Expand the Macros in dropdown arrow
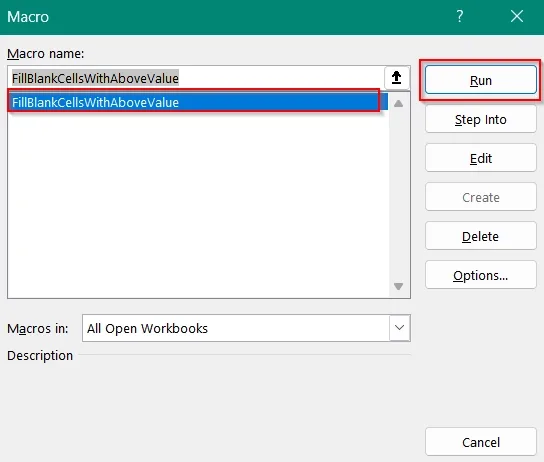Viewport: 544px width, 462px height. point(399,328)
